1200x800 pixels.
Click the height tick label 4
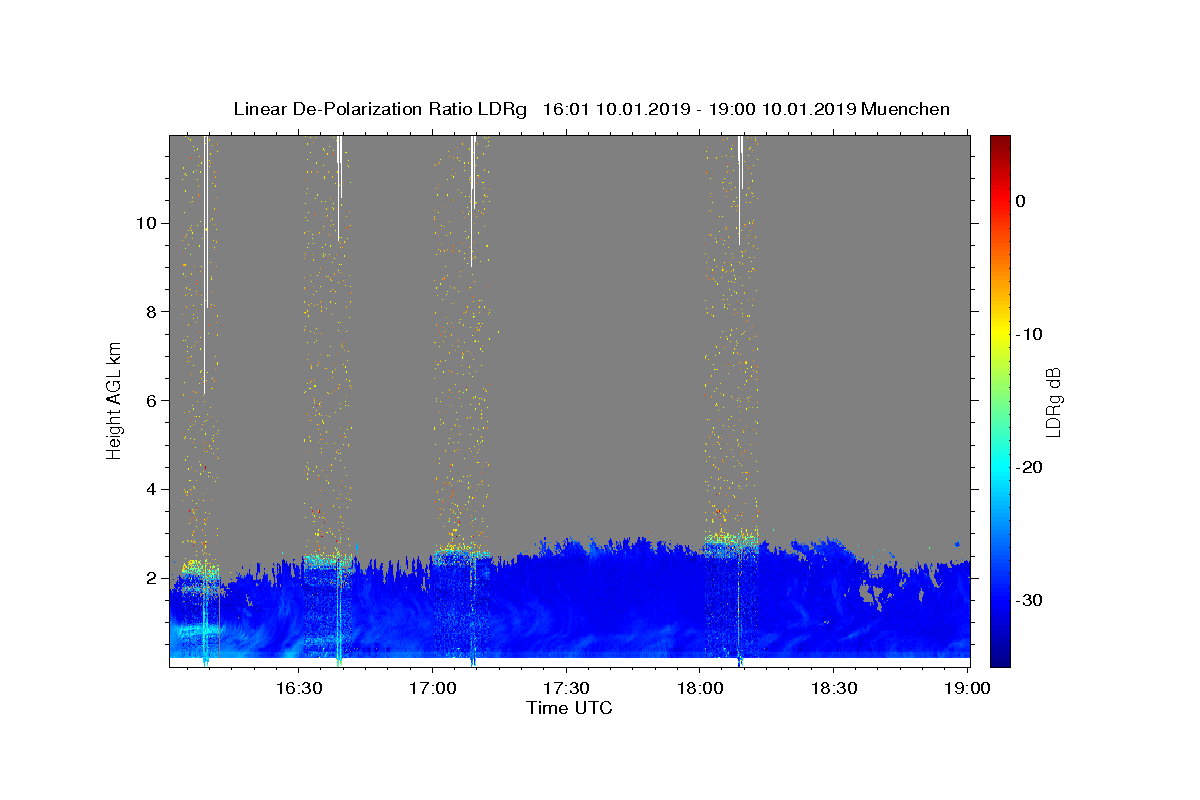[150, 489]
